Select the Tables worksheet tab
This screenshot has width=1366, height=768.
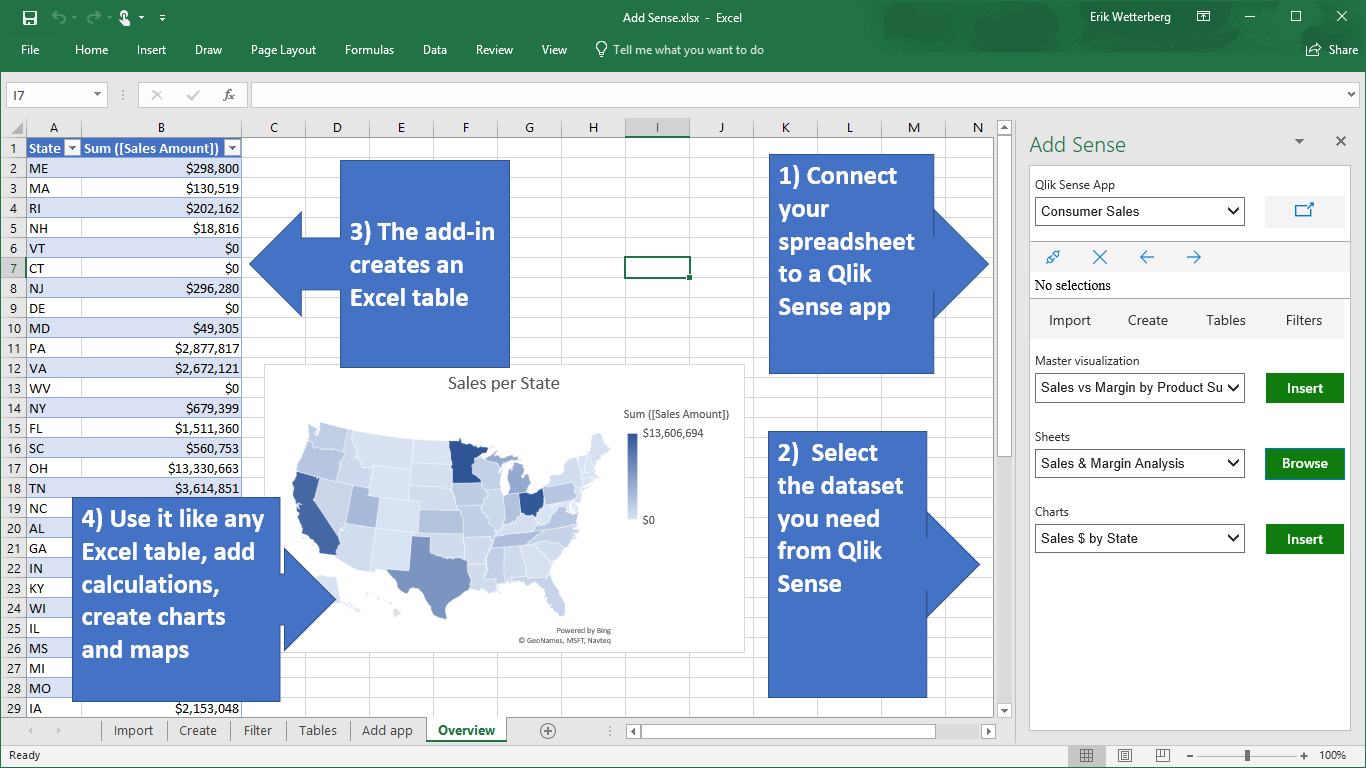pos(318,731)
